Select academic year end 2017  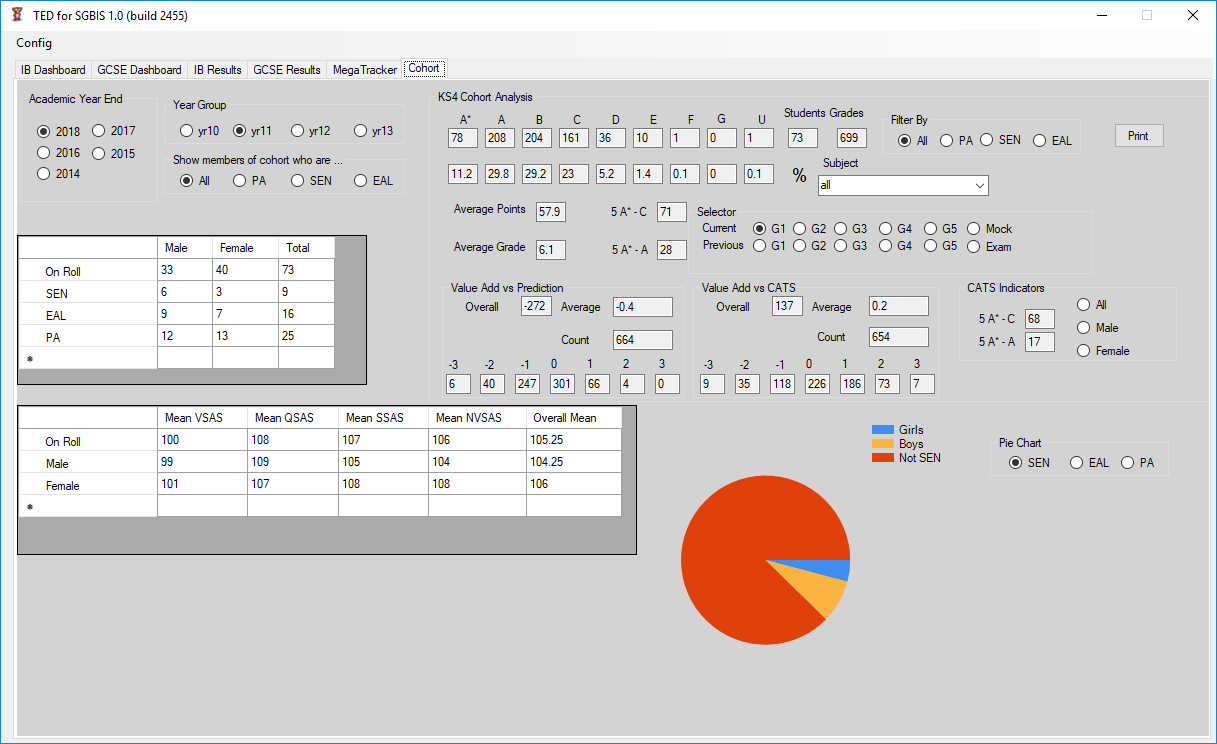(114, 131)
